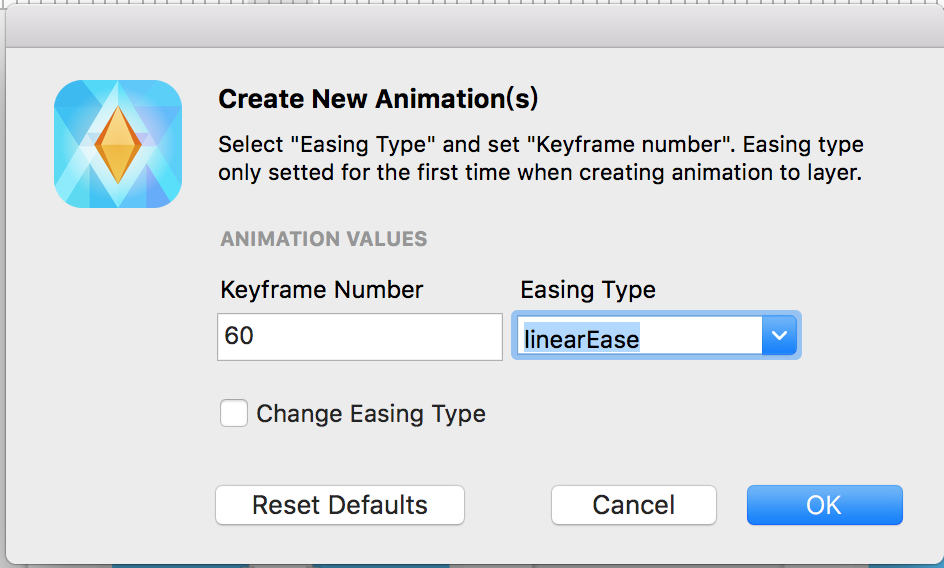Click the ANIMATION VALUES section label
The height and width of the screenshot is (568, 944).
click(323, 239)
